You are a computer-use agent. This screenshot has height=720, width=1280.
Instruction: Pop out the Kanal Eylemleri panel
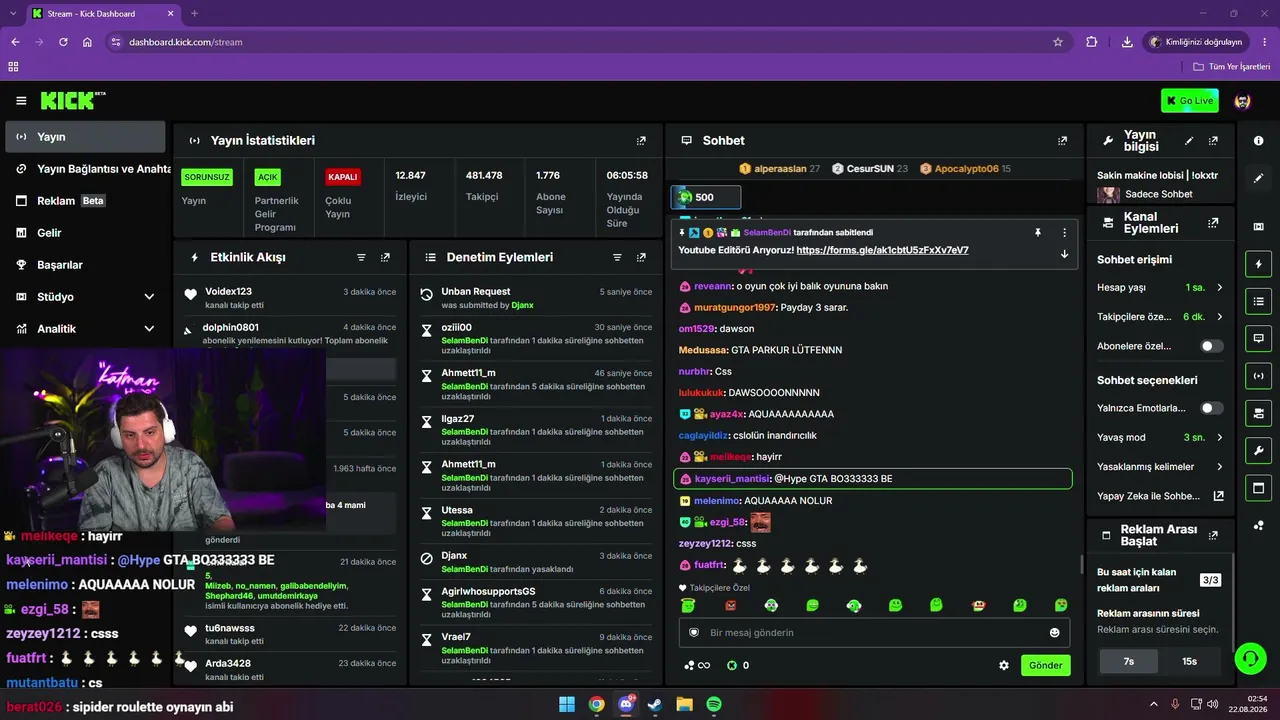(x=1213, y=223)
